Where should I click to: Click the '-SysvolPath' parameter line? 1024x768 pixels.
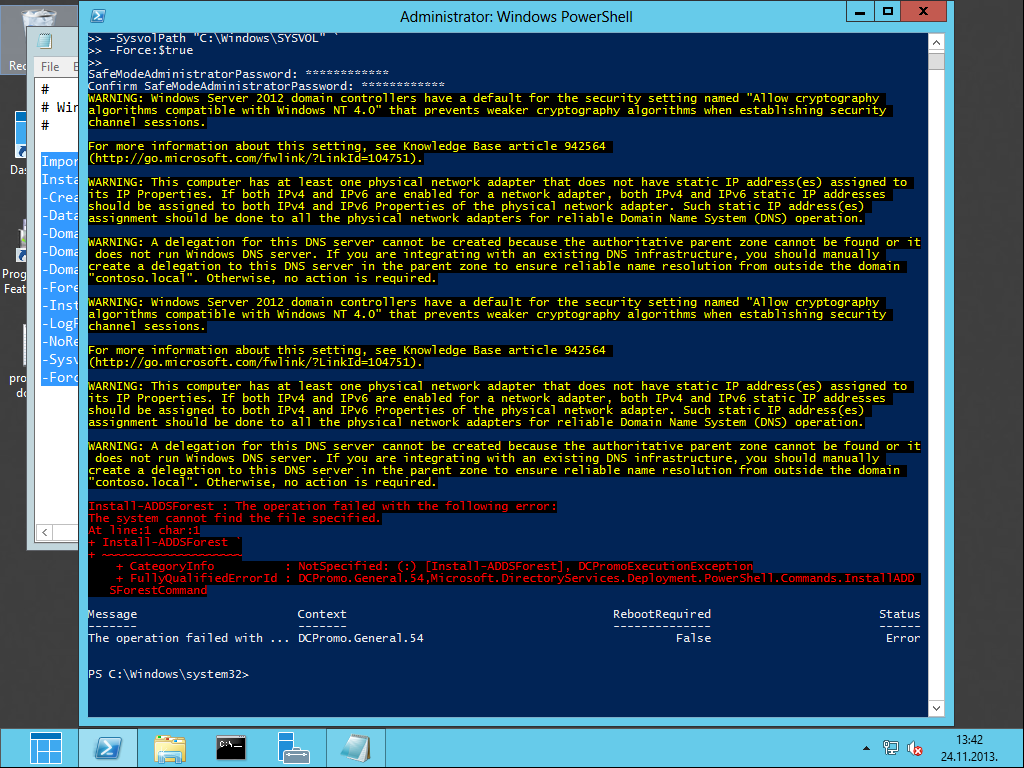(214, 39)
